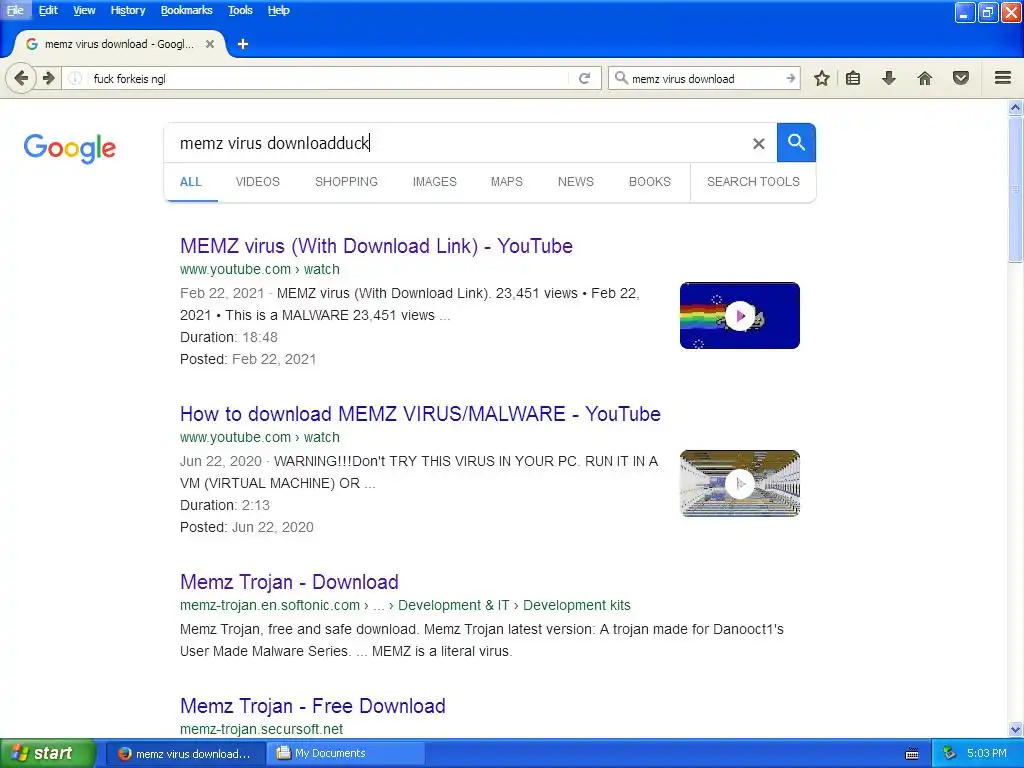This screenshot has height=768, width=1024.
Task: Open the File menu
Action: 15,10
